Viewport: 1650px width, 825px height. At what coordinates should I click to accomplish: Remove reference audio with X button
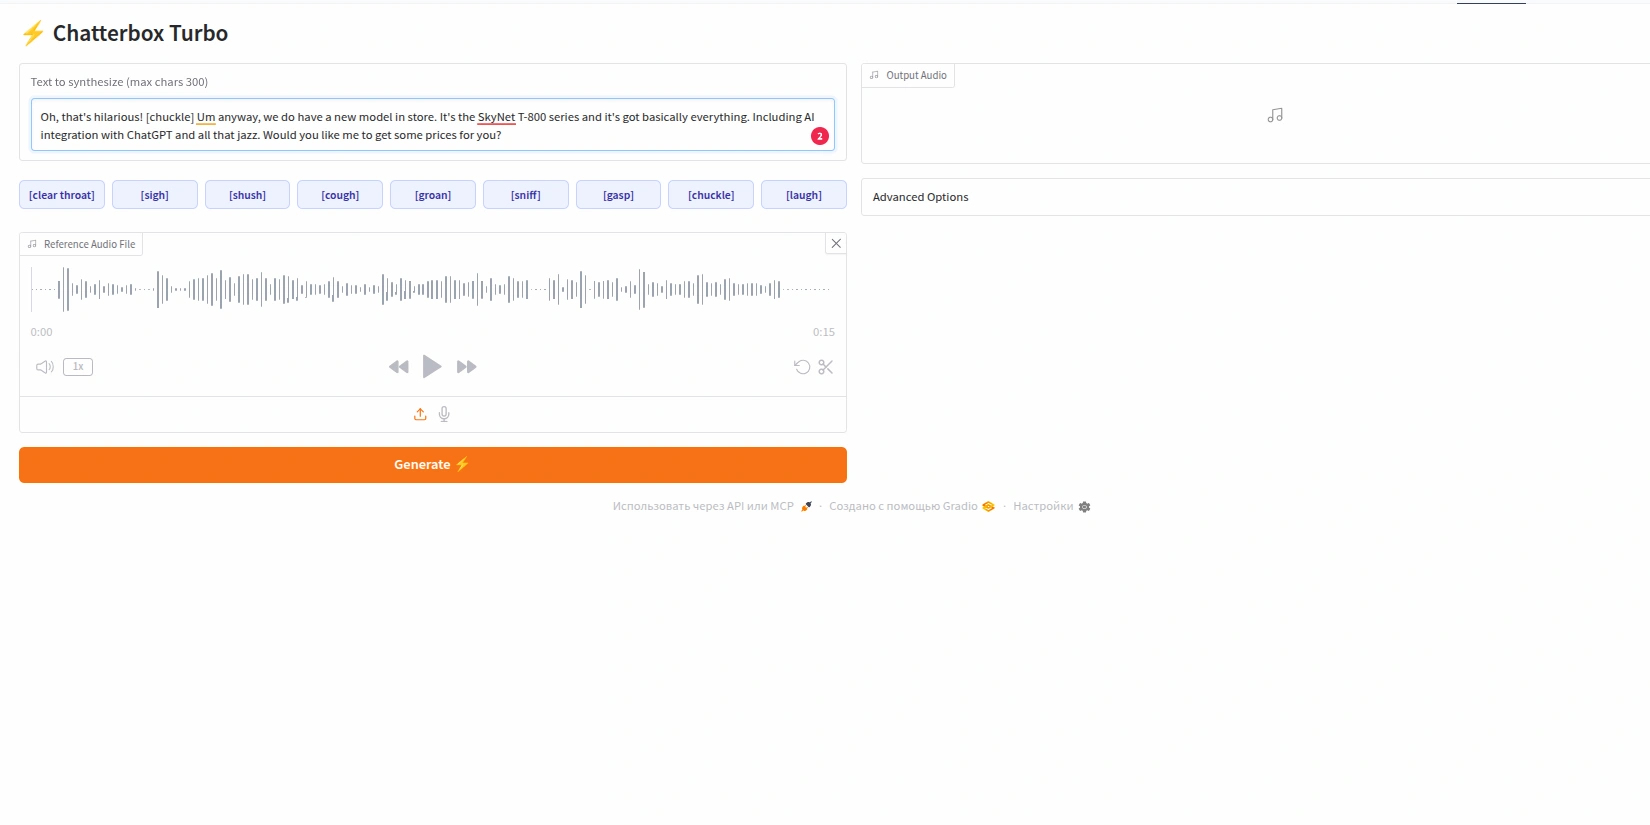(x=836, y=243)
